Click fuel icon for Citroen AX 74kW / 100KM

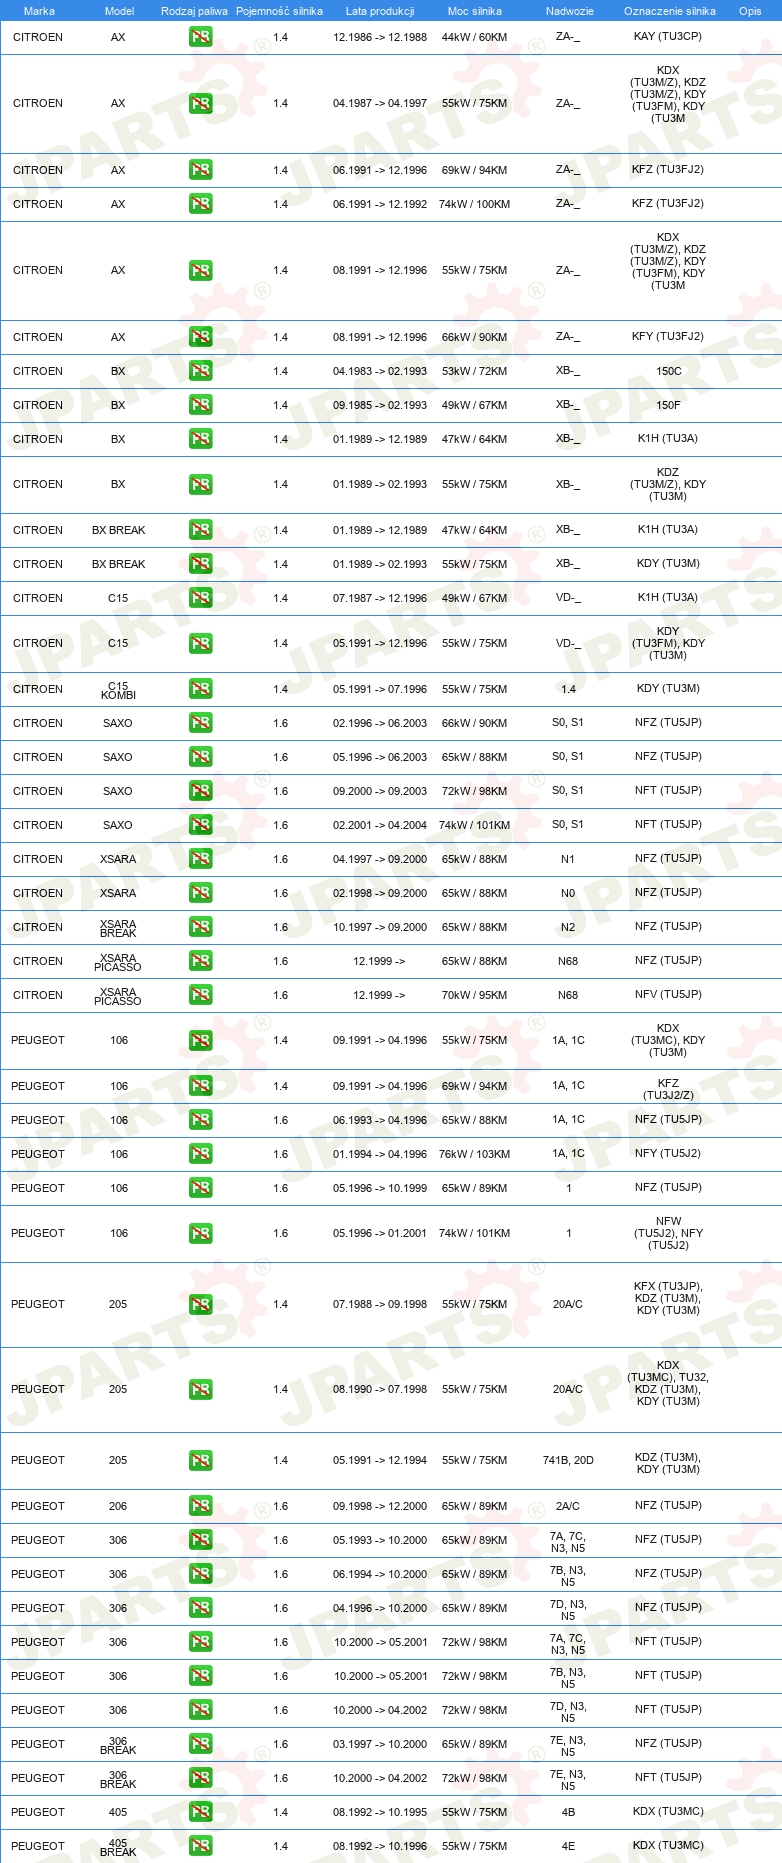(200, 204)
